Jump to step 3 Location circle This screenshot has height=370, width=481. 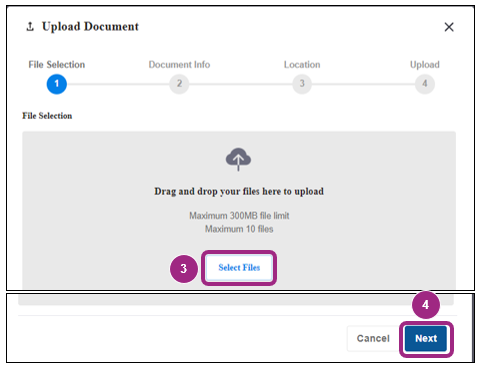pos(302,84)
